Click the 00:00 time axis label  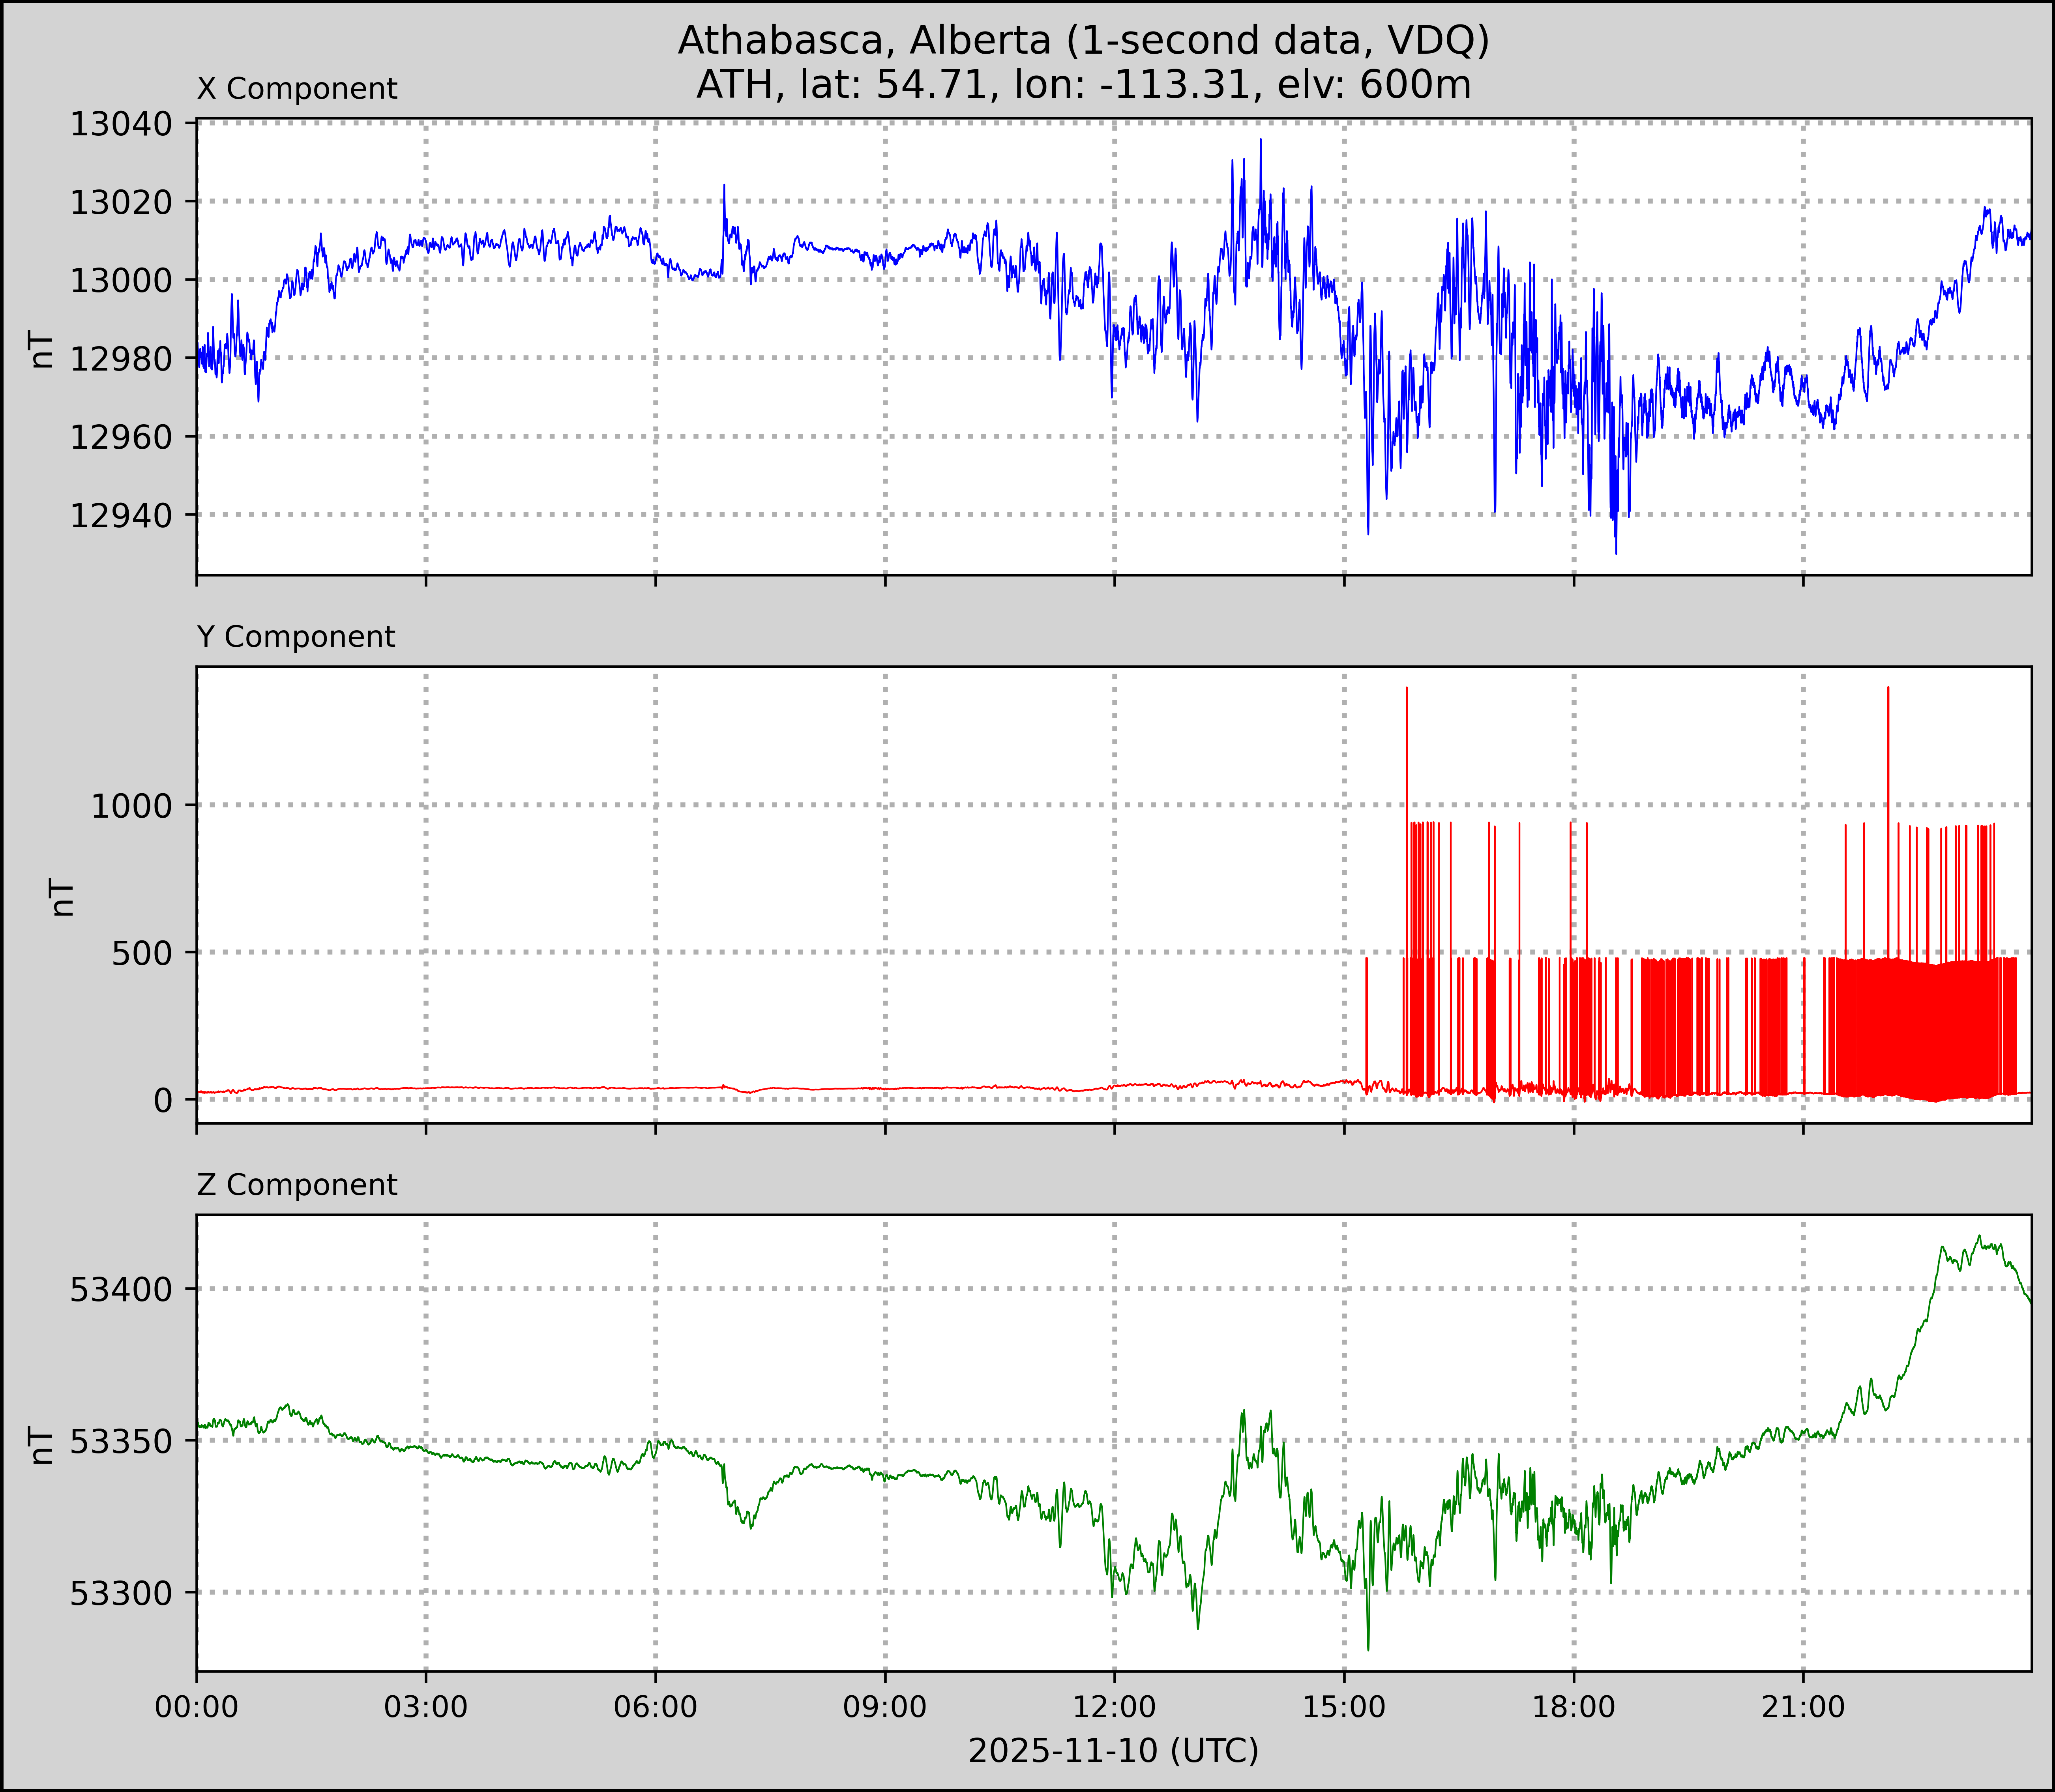coord(197,1707)
